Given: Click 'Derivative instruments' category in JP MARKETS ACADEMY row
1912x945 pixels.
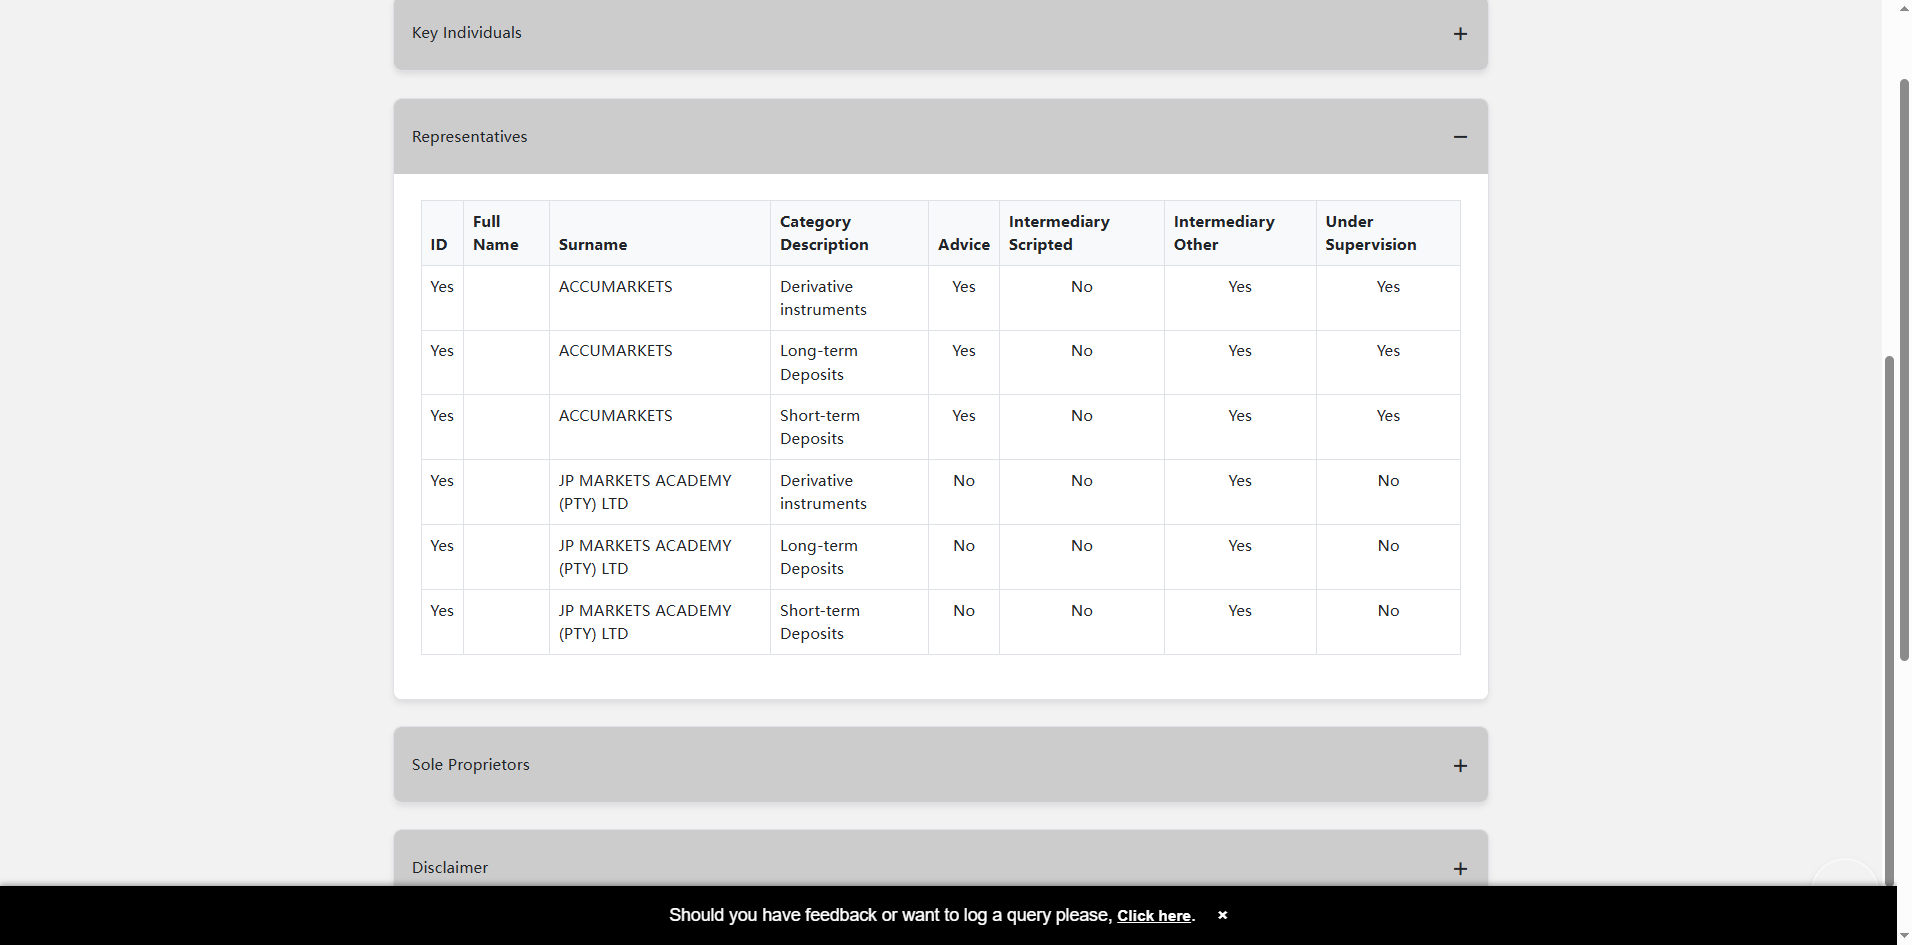Looking at the screenshot, I should click(823, 492).
